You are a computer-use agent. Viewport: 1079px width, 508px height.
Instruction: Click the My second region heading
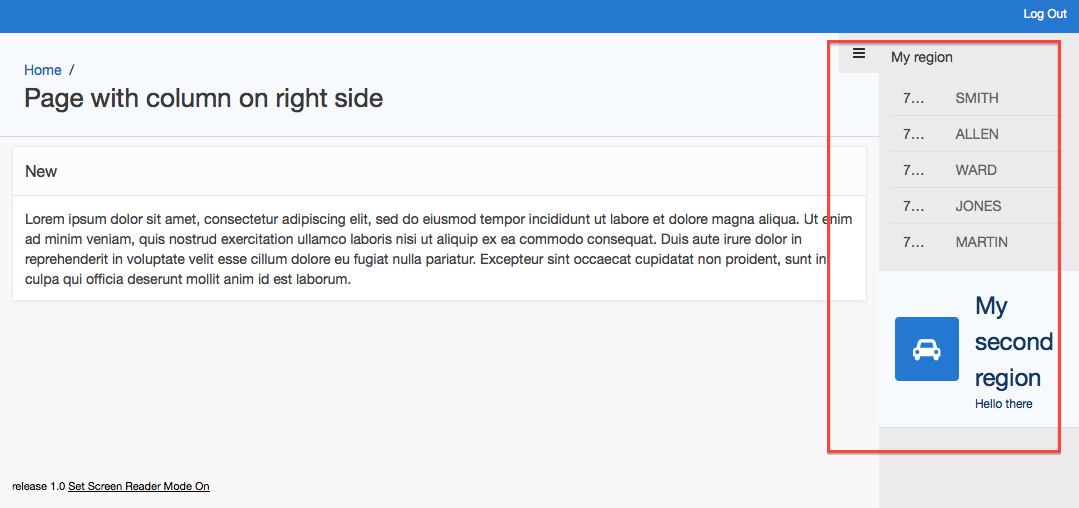pyautogui.click(x=1013, y=342)
